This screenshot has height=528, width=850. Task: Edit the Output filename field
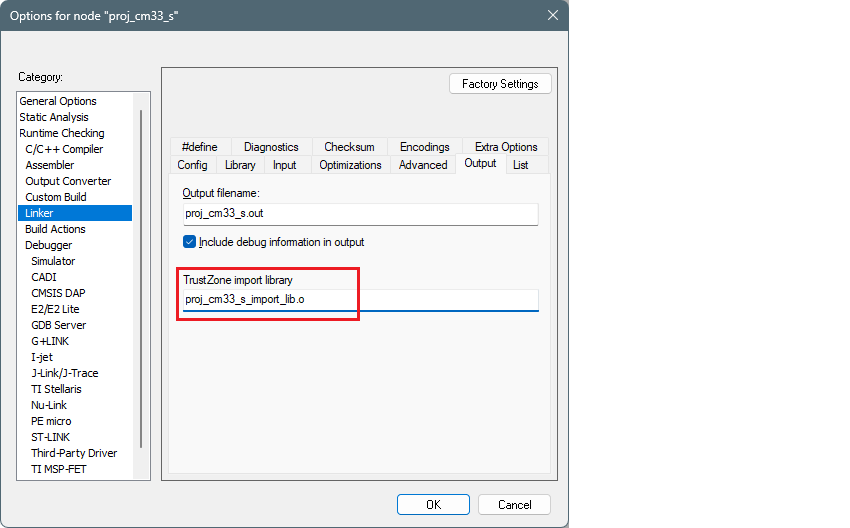[x=360, y=214]
